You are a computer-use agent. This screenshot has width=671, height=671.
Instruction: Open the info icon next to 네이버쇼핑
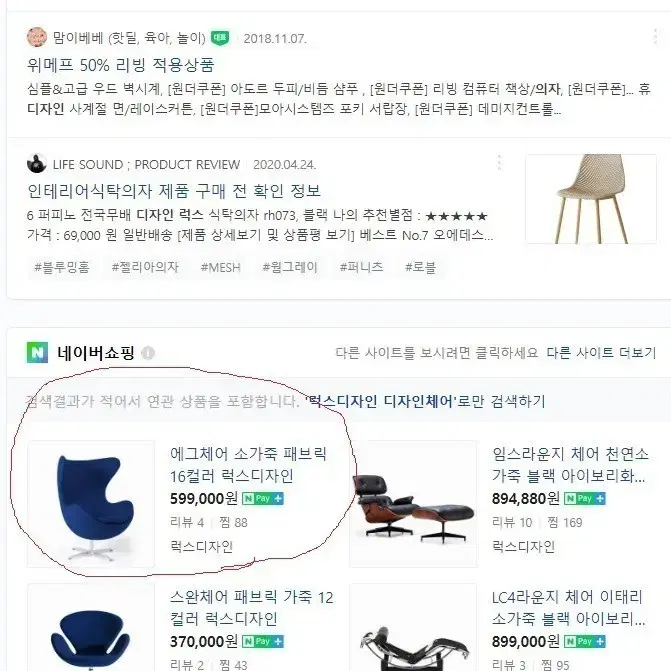[148, 353]
